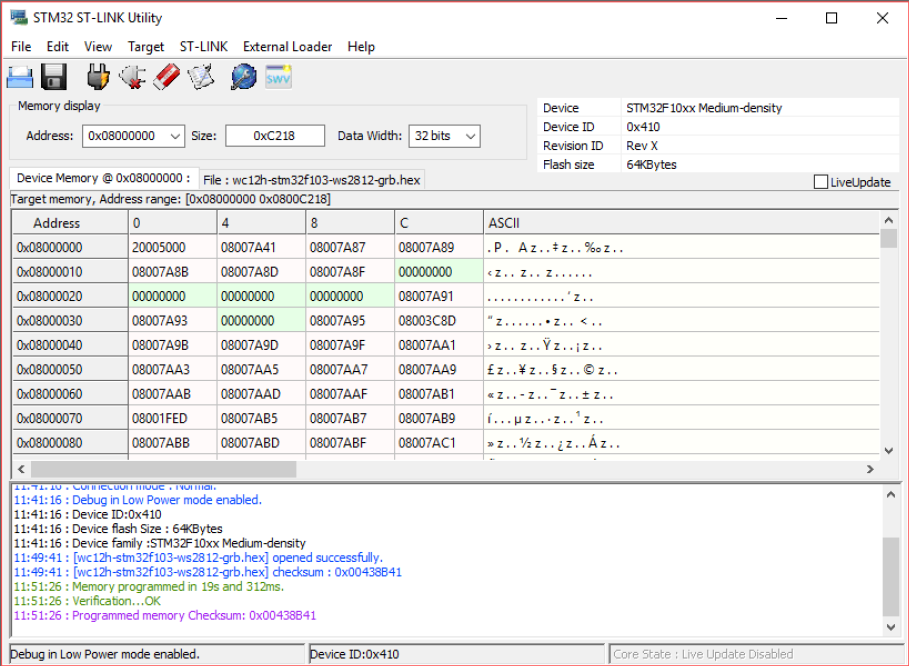Click the Full chip erase eraser icon
The width and height of the screenshot is (909, 666).
click(x=166, y=77)
